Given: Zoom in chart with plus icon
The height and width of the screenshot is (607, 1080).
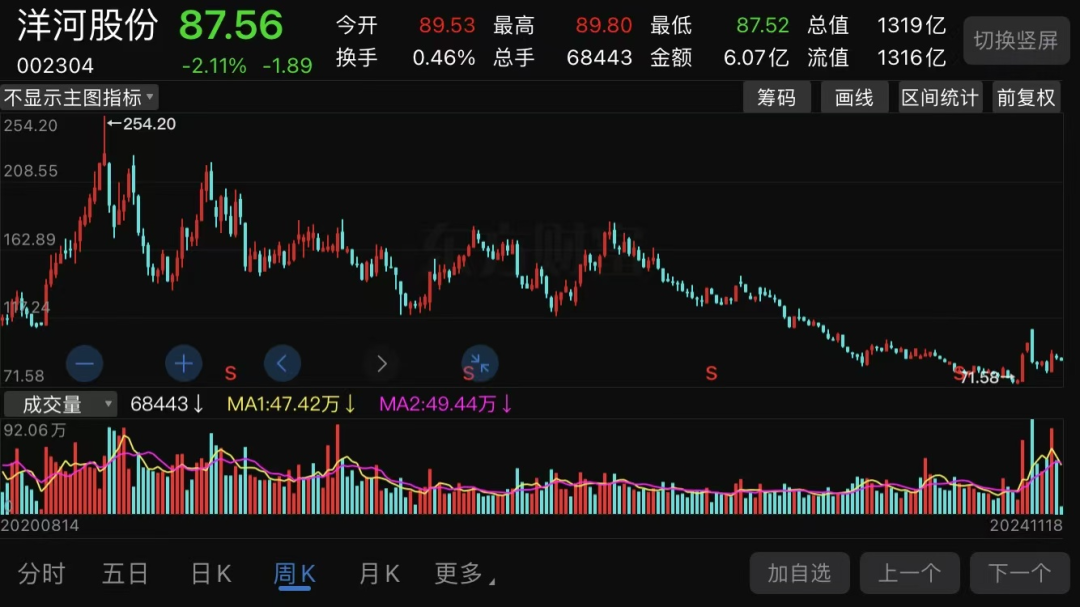Looking at the screenshot, I should click(x=183, y=363).
